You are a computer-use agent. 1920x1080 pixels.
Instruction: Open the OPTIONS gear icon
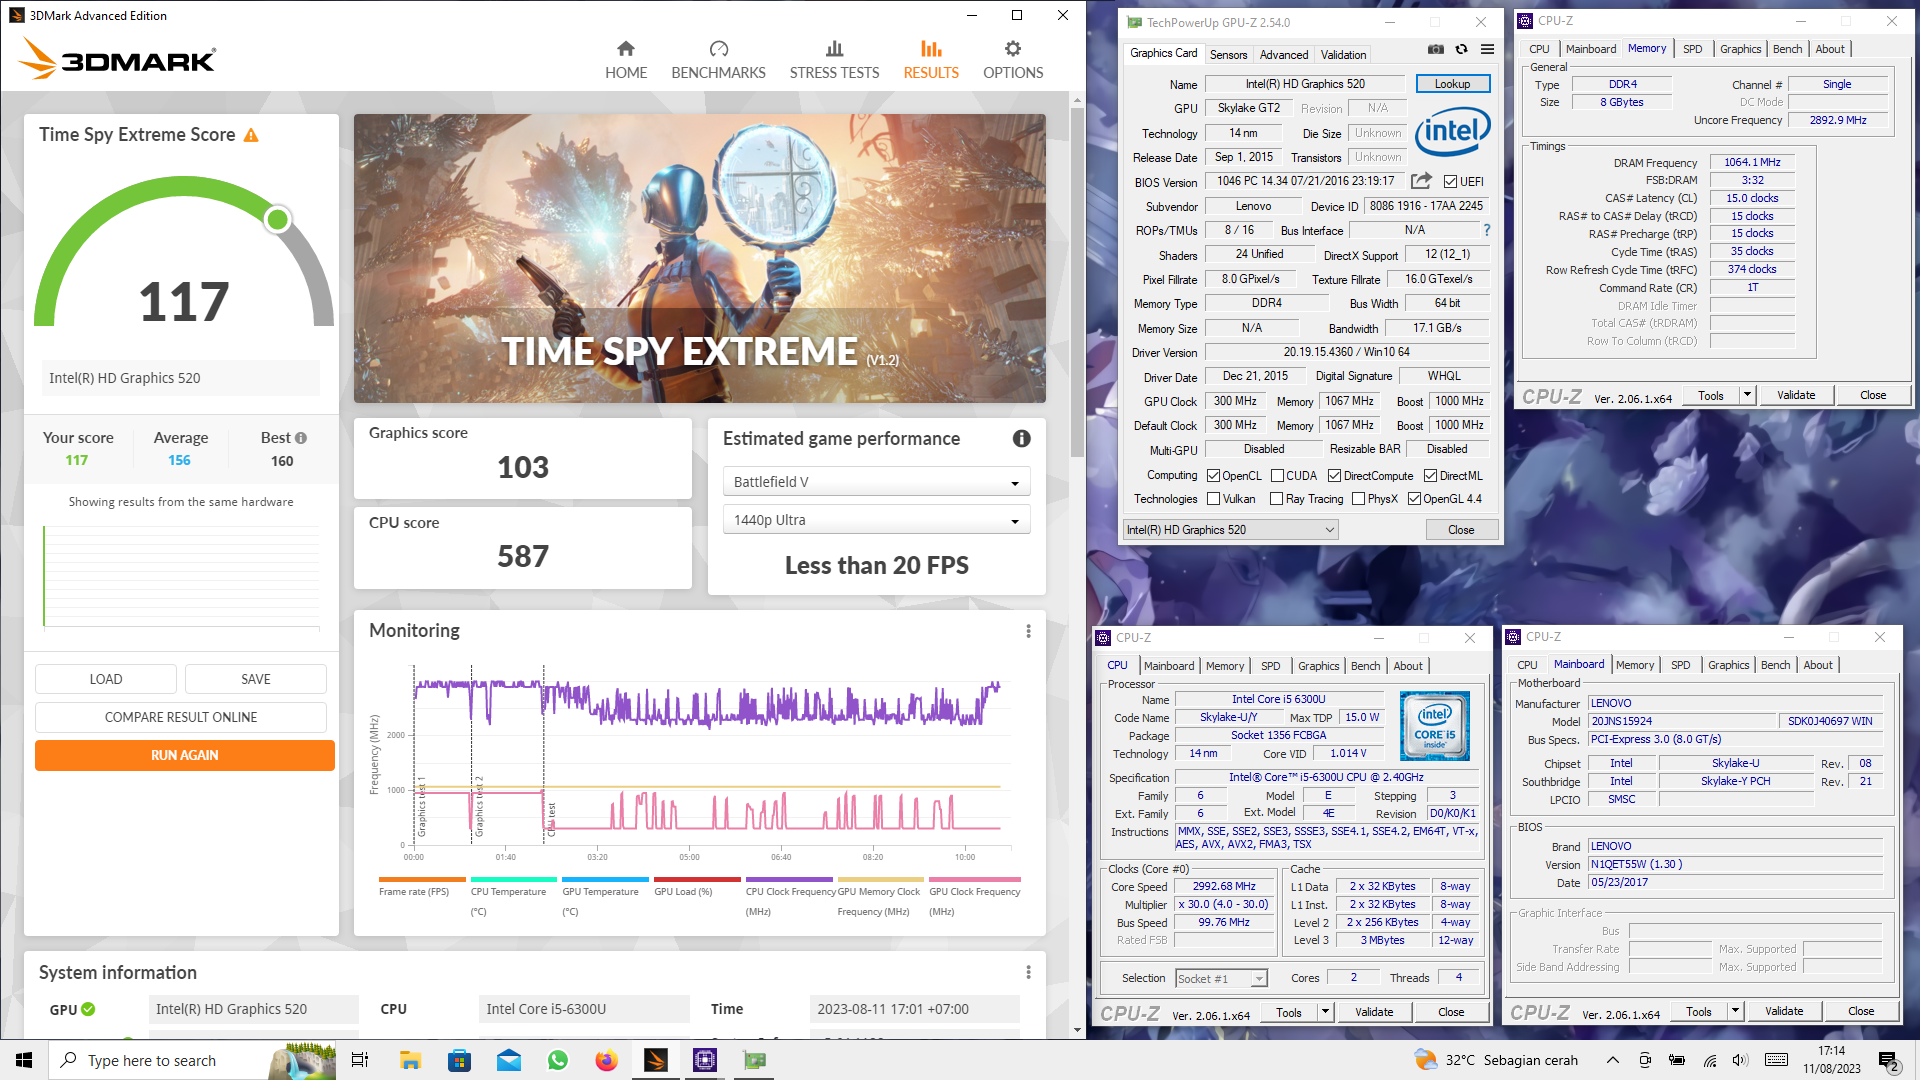pyautogui.click(x=1013, y=49)
